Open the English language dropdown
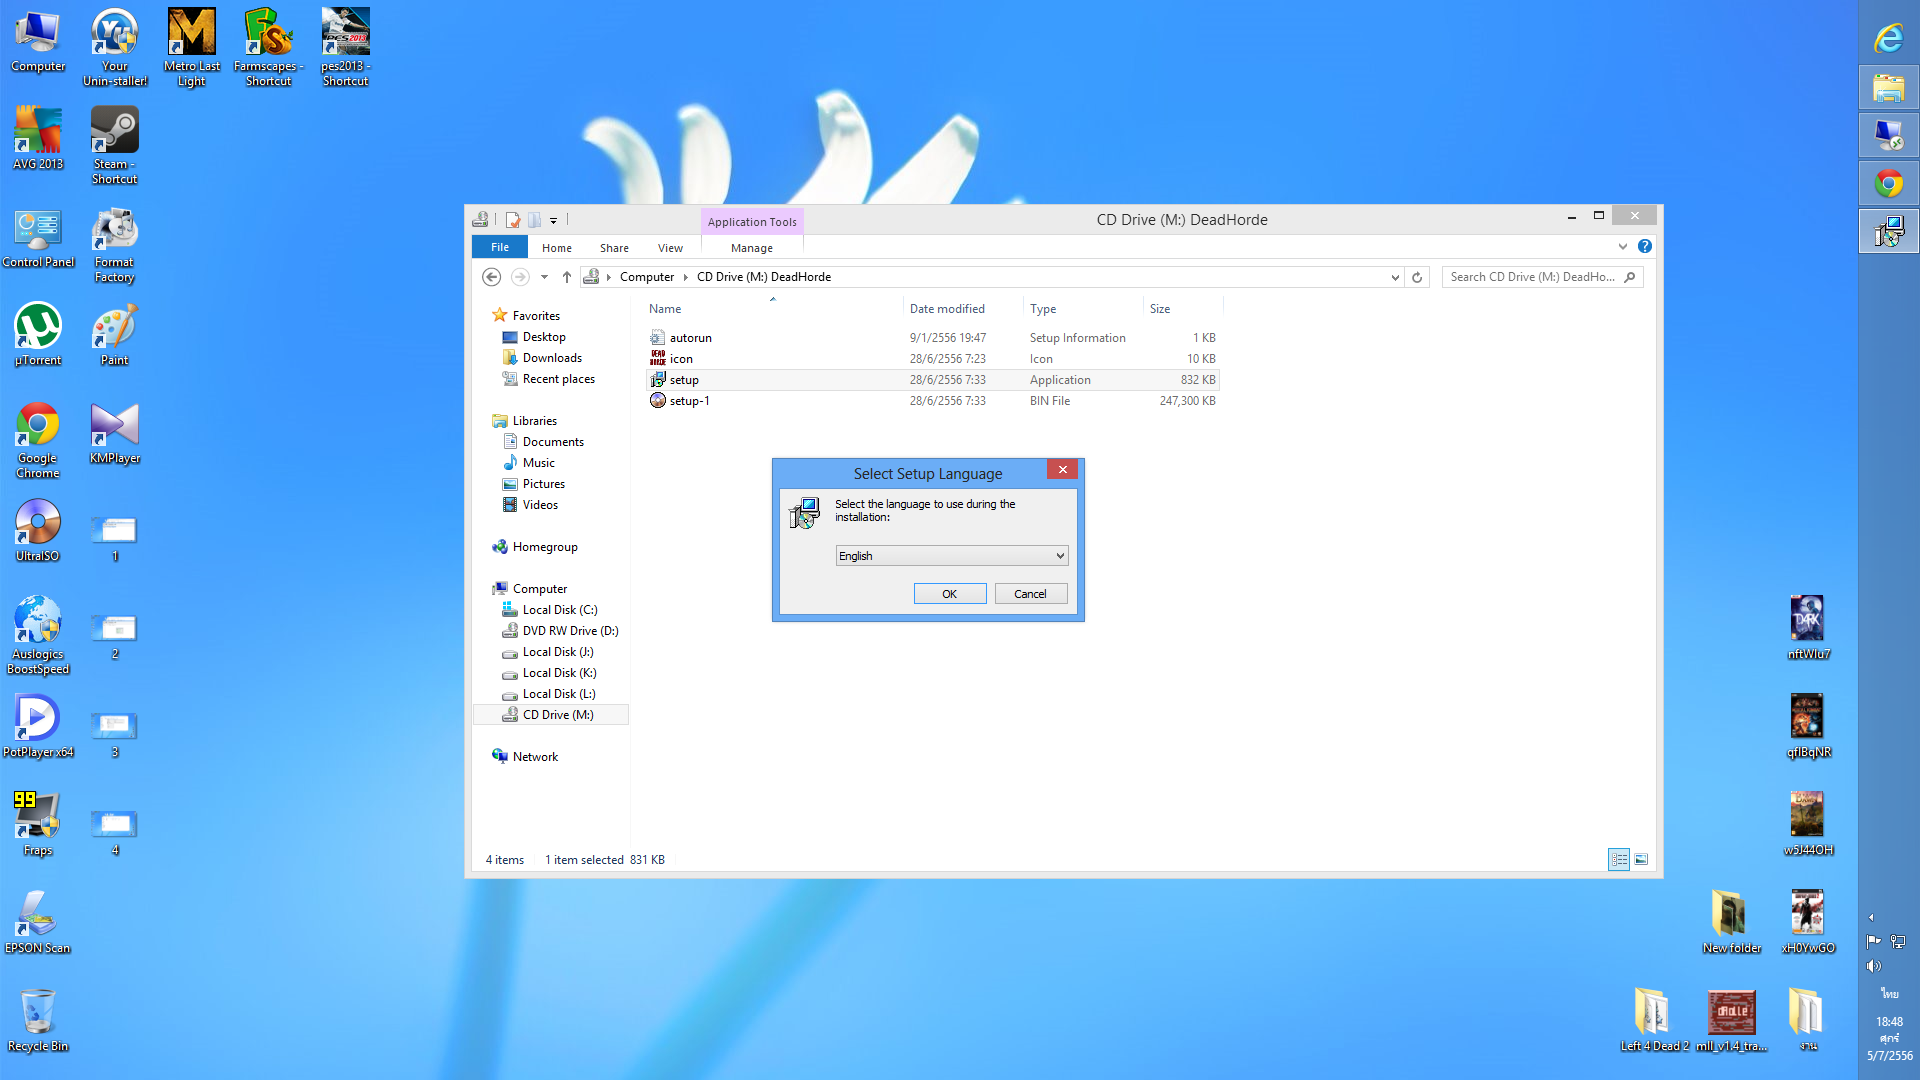 (x=951, y=556)
